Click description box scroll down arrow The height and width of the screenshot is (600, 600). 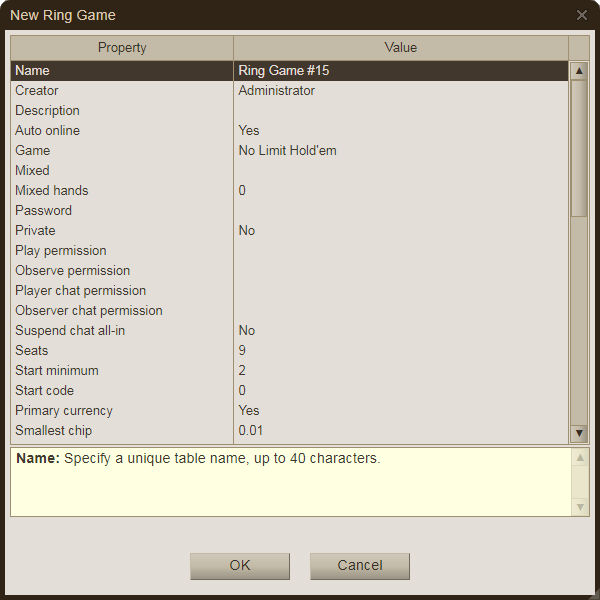point(579,507)
